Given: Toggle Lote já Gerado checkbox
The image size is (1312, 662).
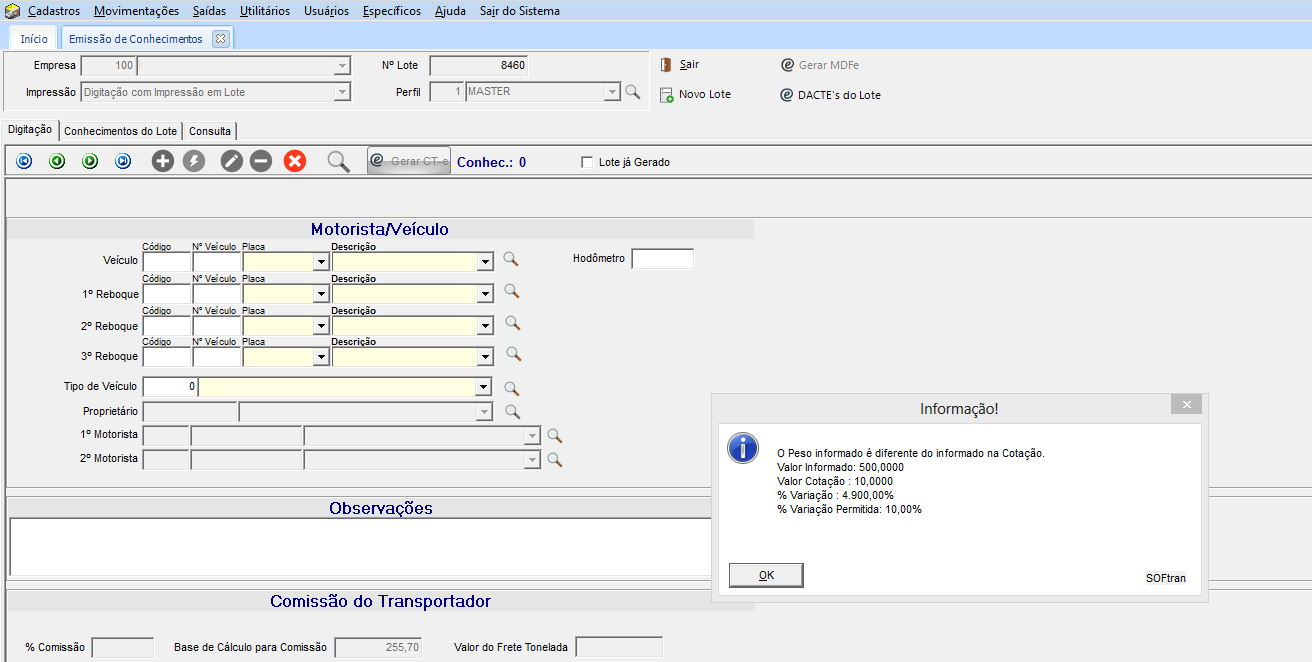Looking at the screenshot, I should click(587, 162).
